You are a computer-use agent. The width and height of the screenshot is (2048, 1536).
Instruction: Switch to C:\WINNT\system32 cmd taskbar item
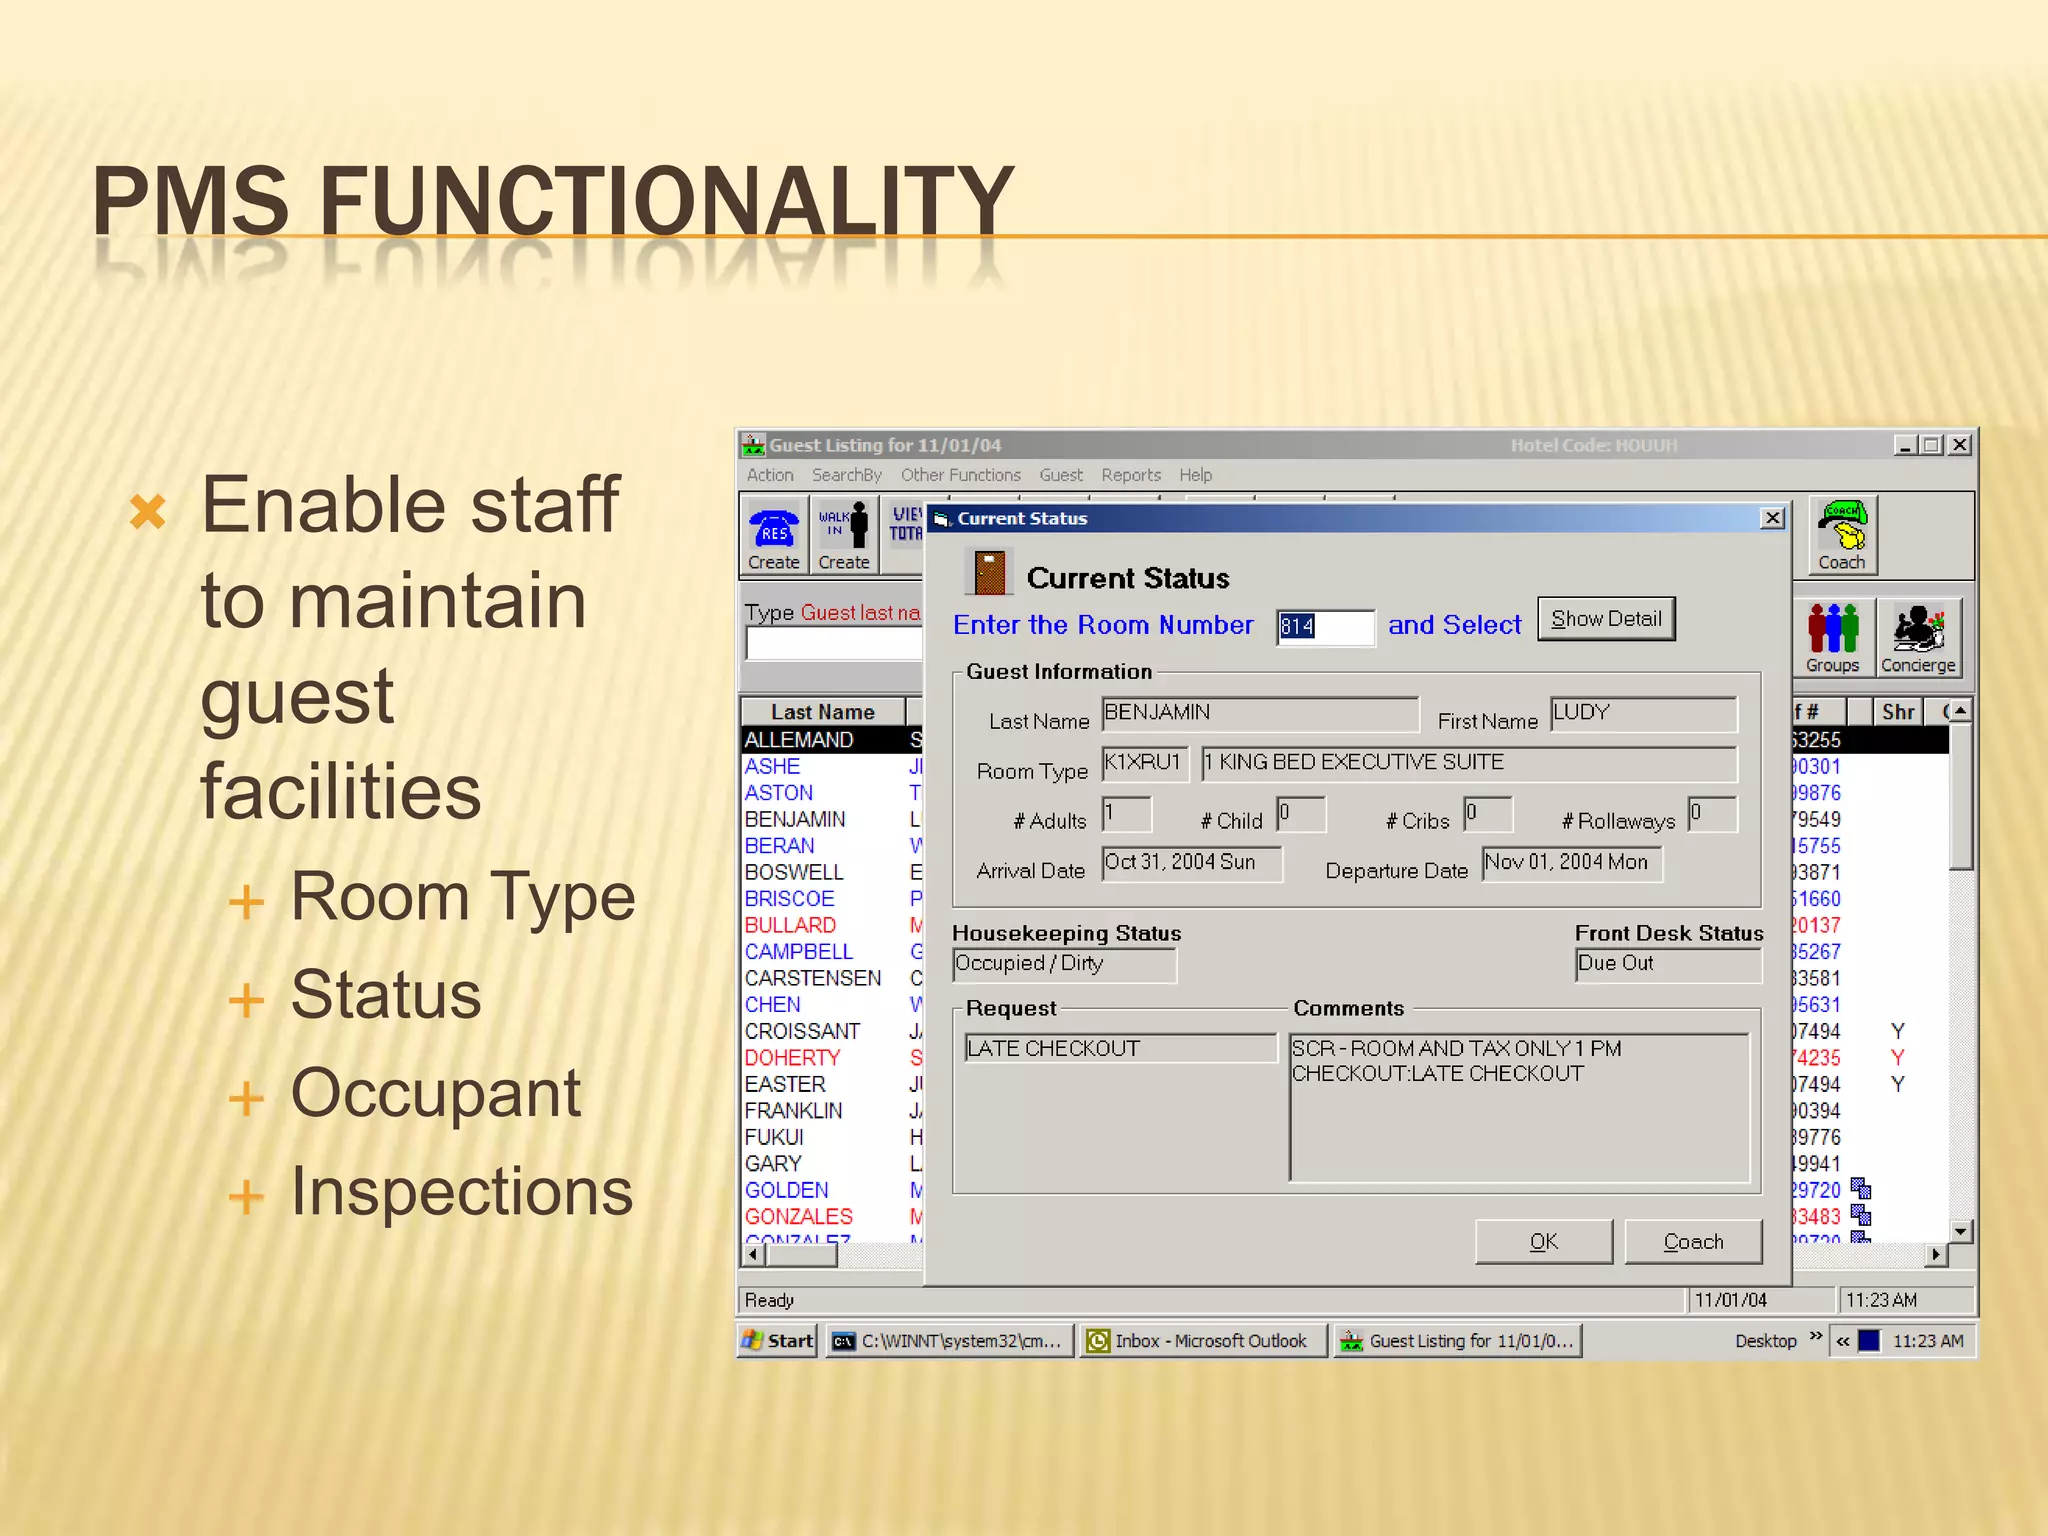(950, 1341)
